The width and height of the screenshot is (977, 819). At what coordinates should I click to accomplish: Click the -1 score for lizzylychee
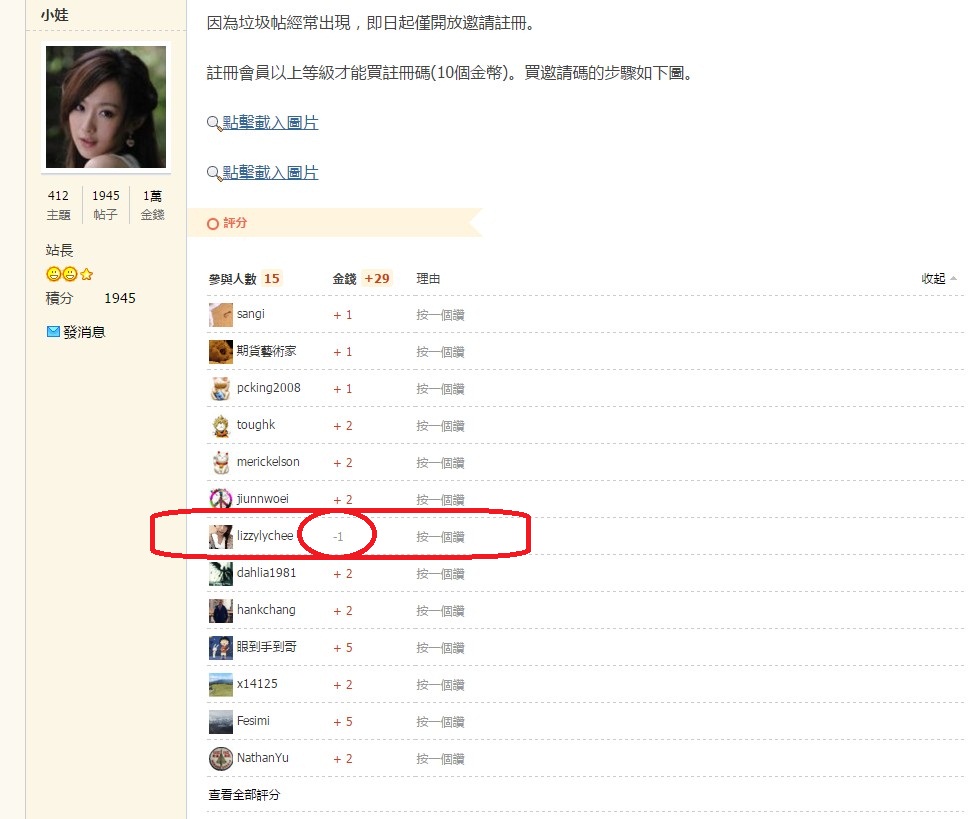click(338, 537)
